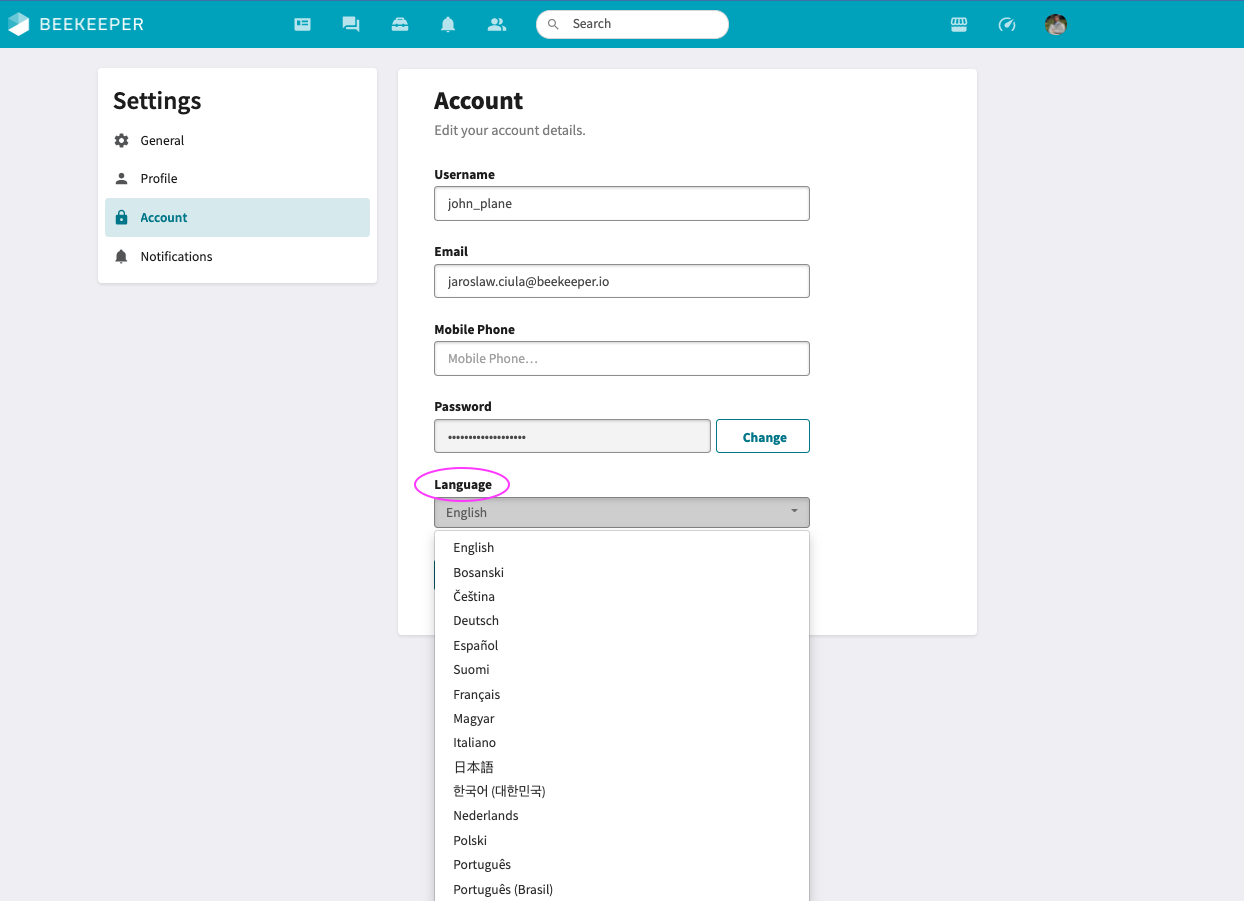The width and height of the screenshot is (1244, 901).
Task: Open the user avatar menu
Action: coord(1056,24)
